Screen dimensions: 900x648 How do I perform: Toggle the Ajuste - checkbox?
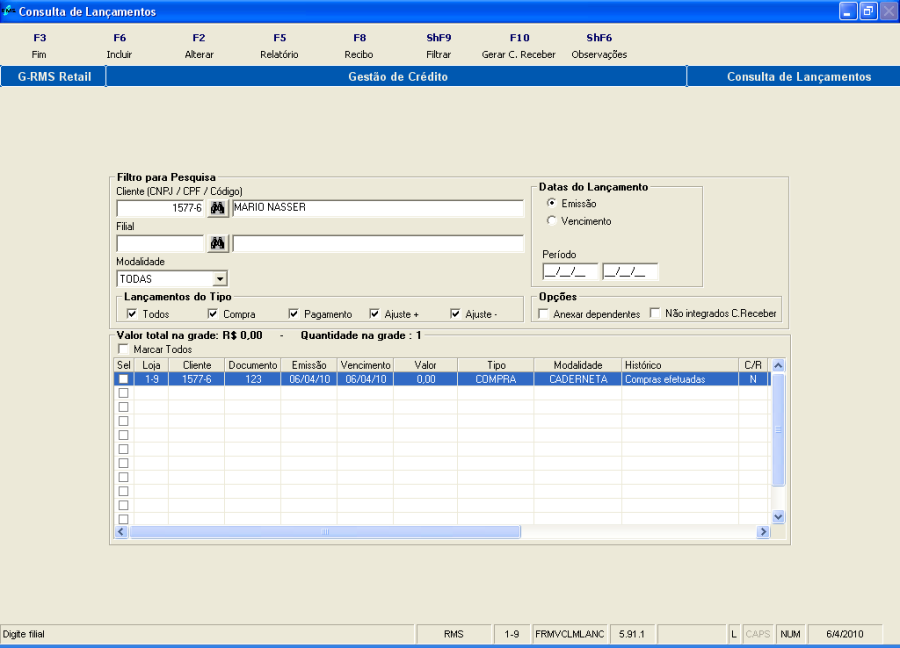456,314
